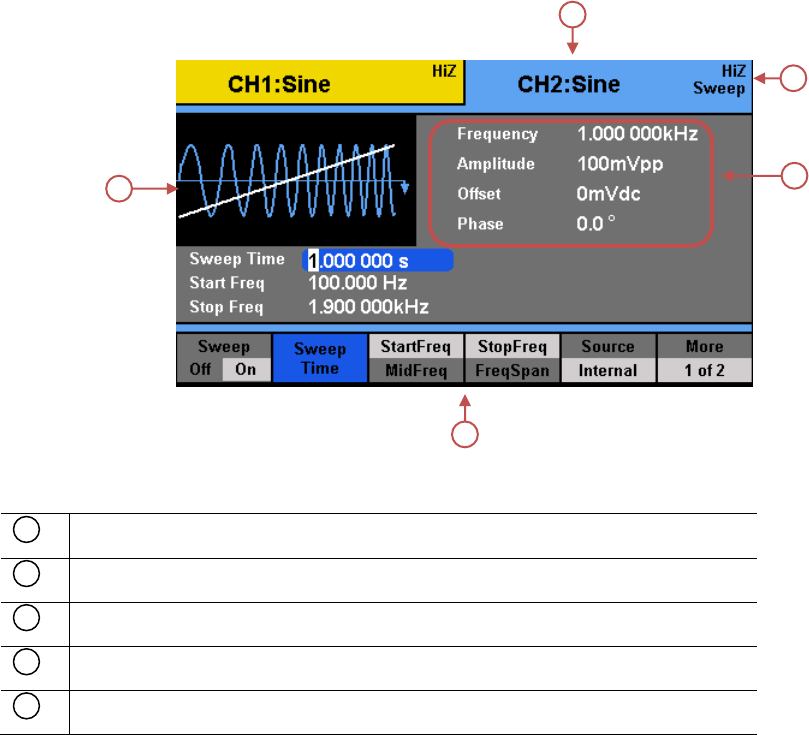Click the HiZ indicator on CH1
Screen dimensions: 809x735
click(x=444, y=71)
